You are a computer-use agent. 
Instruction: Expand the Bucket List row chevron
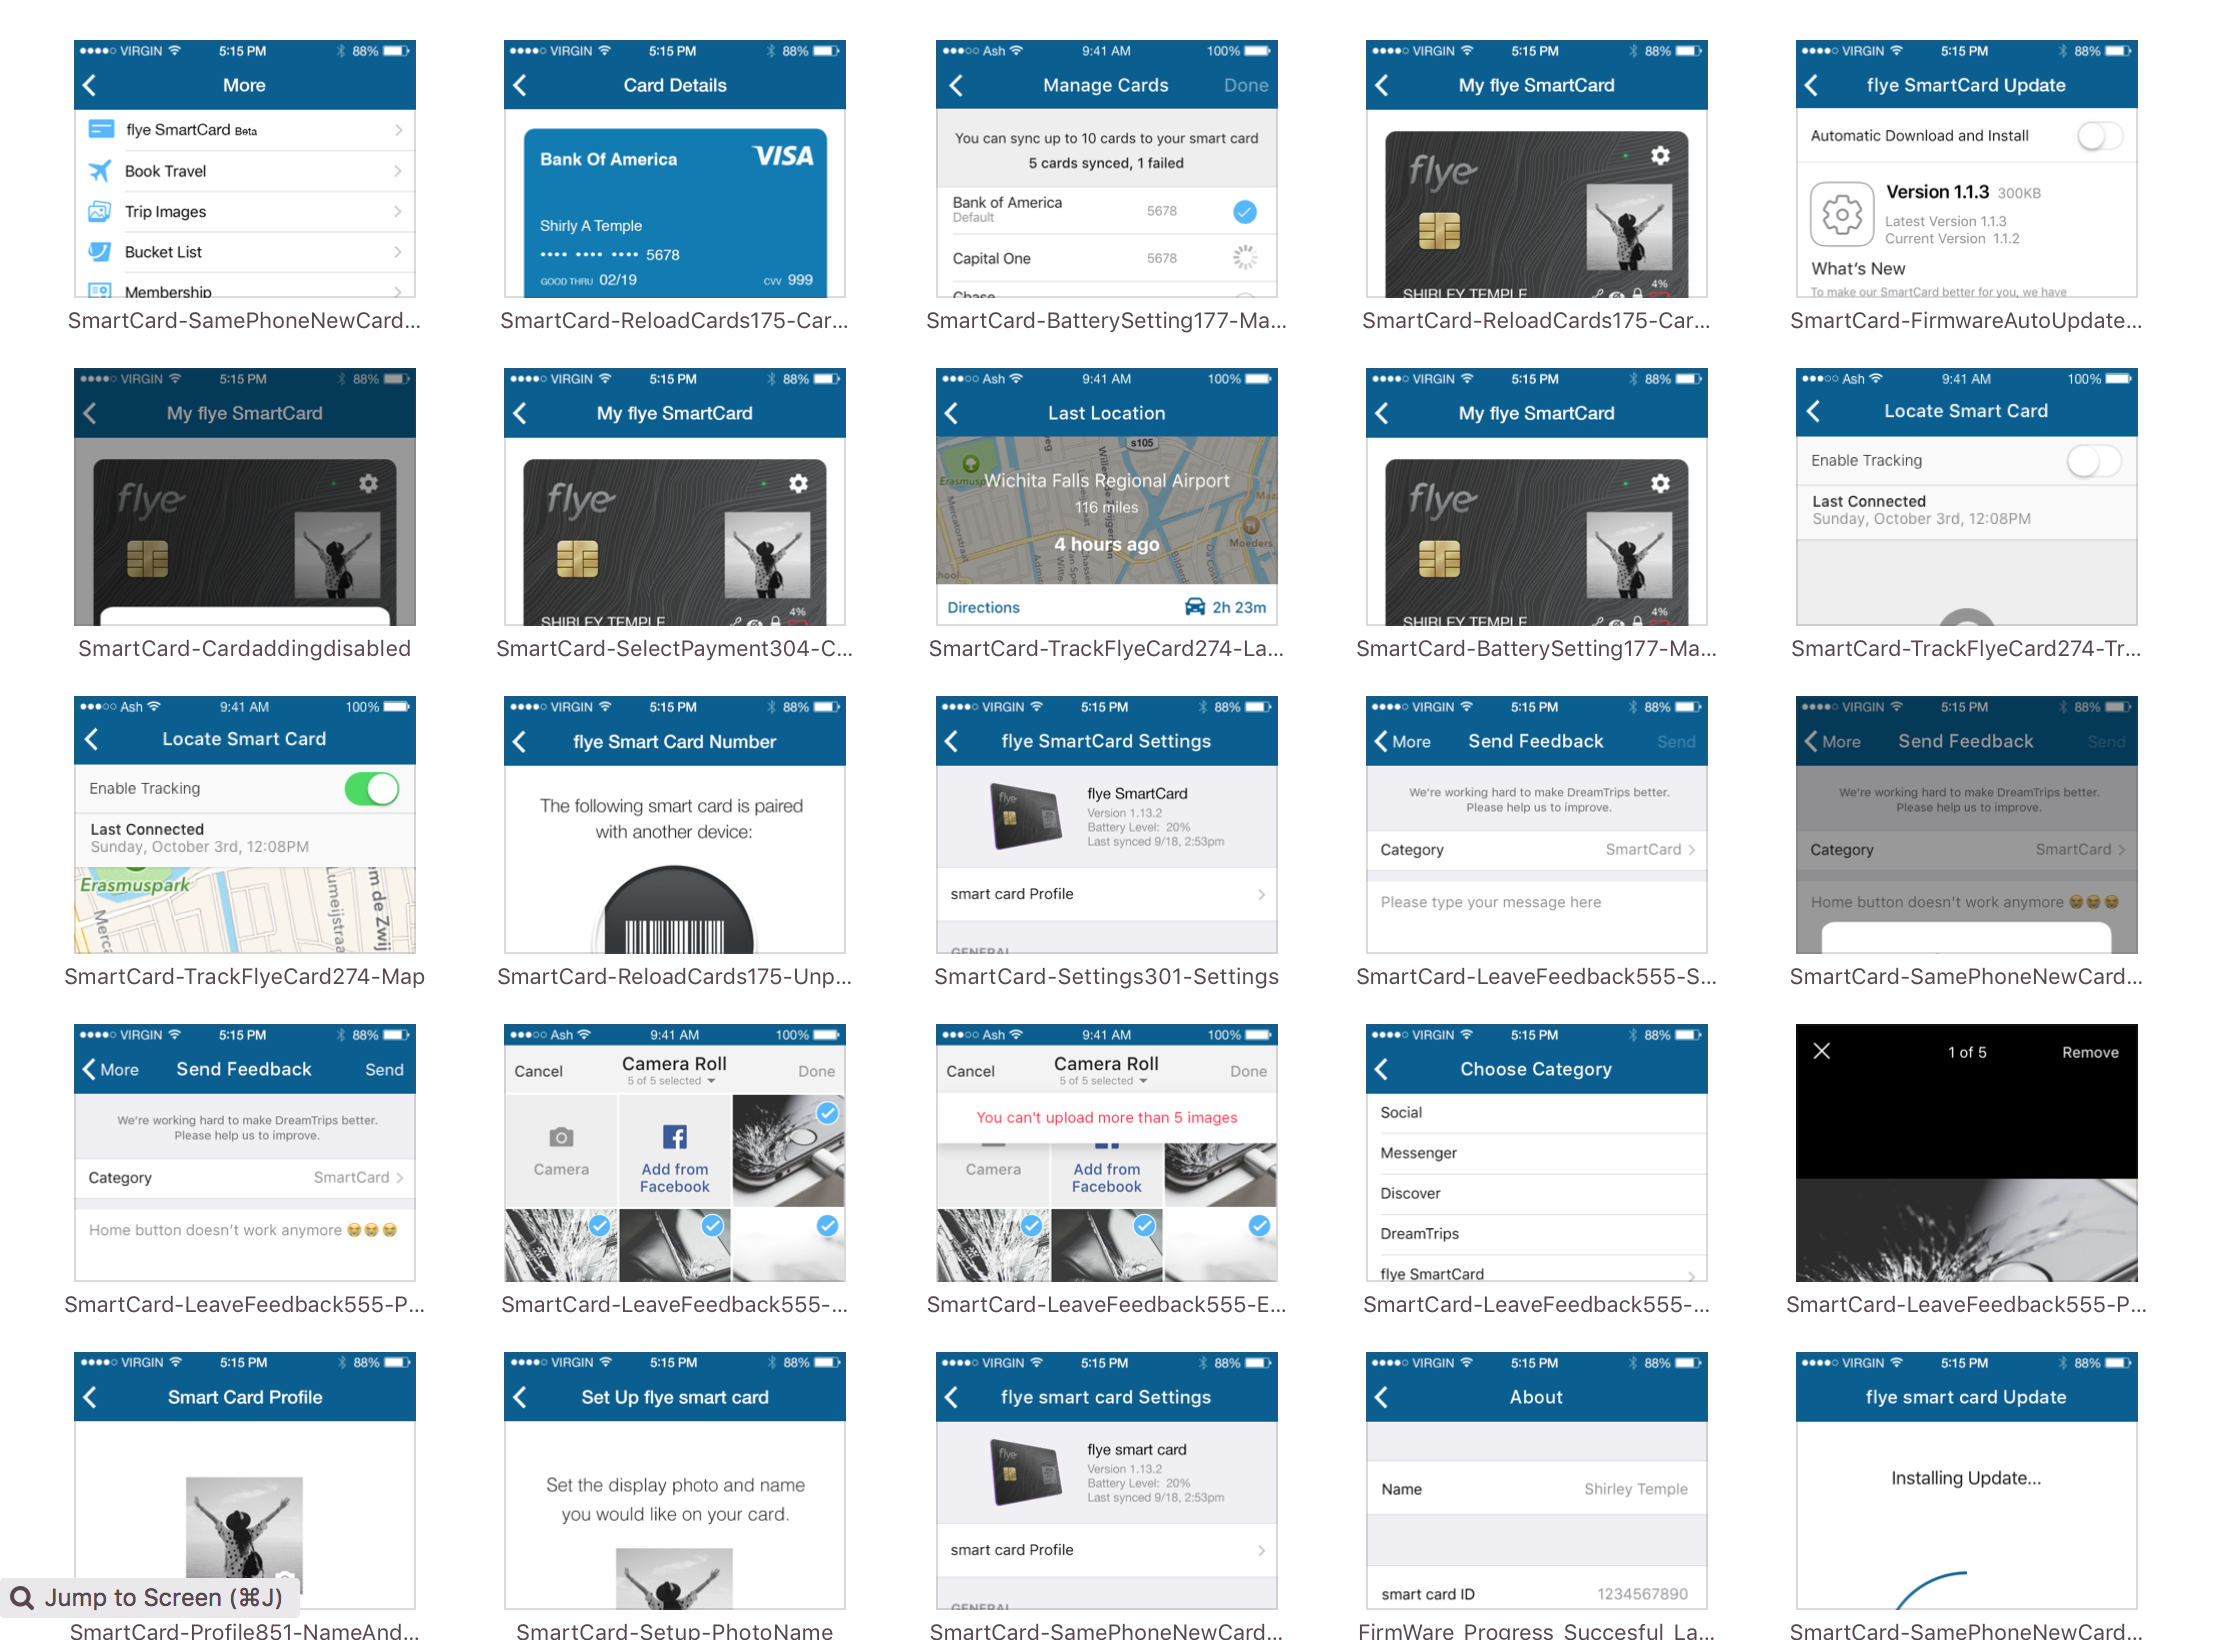point(398,252)
